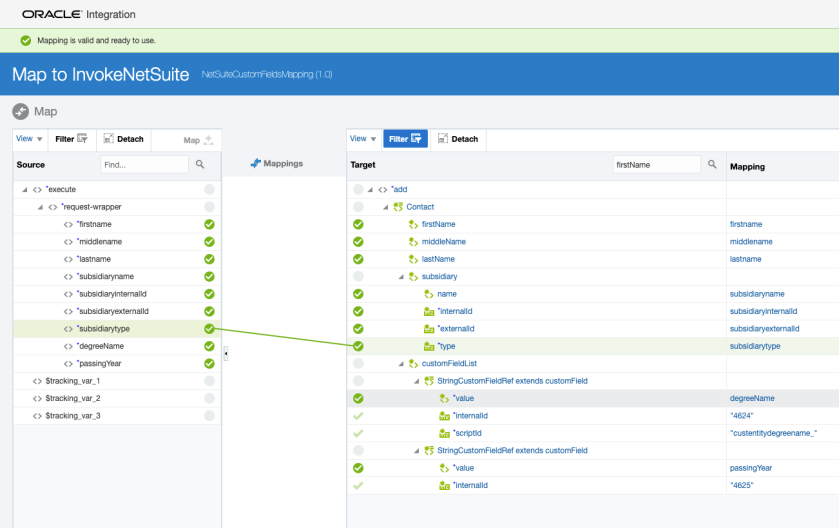This screenshot has width=839, height=528.
Task: Click the Contact node icon in Target
Action: point(397,207)
